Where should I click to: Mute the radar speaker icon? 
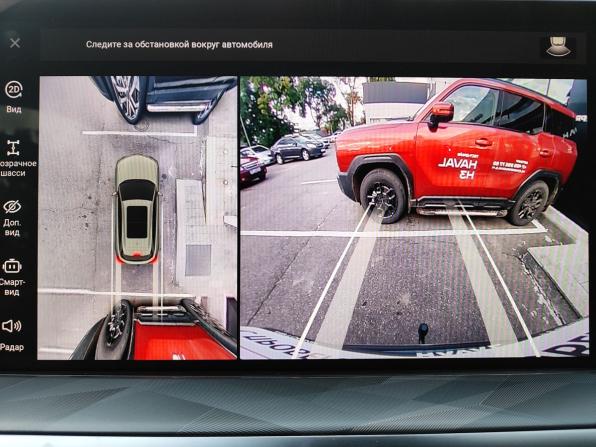coord(11,326)
